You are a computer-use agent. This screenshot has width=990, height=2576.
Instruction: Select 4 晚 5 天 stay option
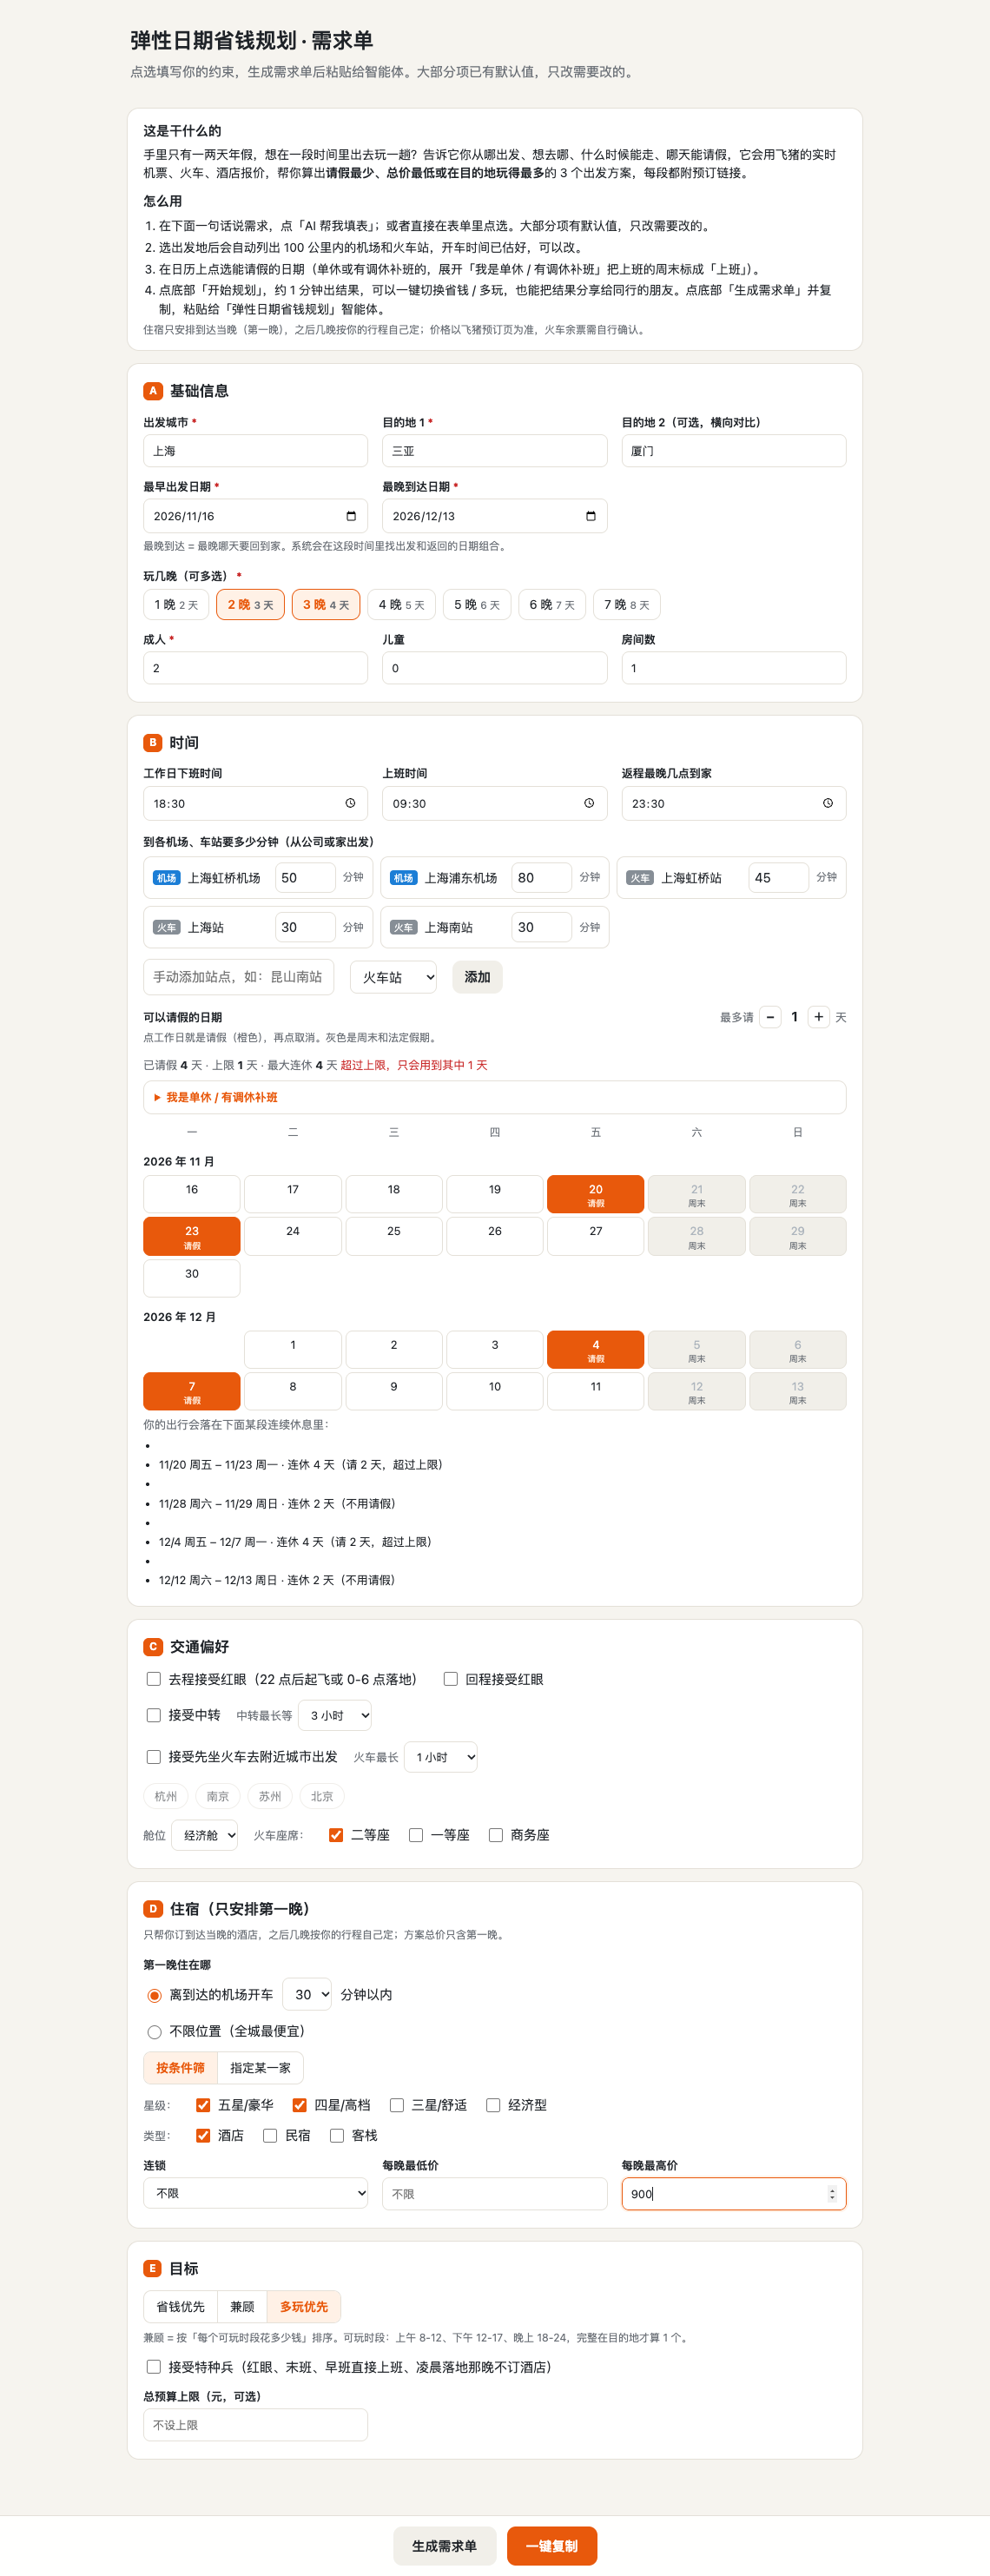pos(401,605)
